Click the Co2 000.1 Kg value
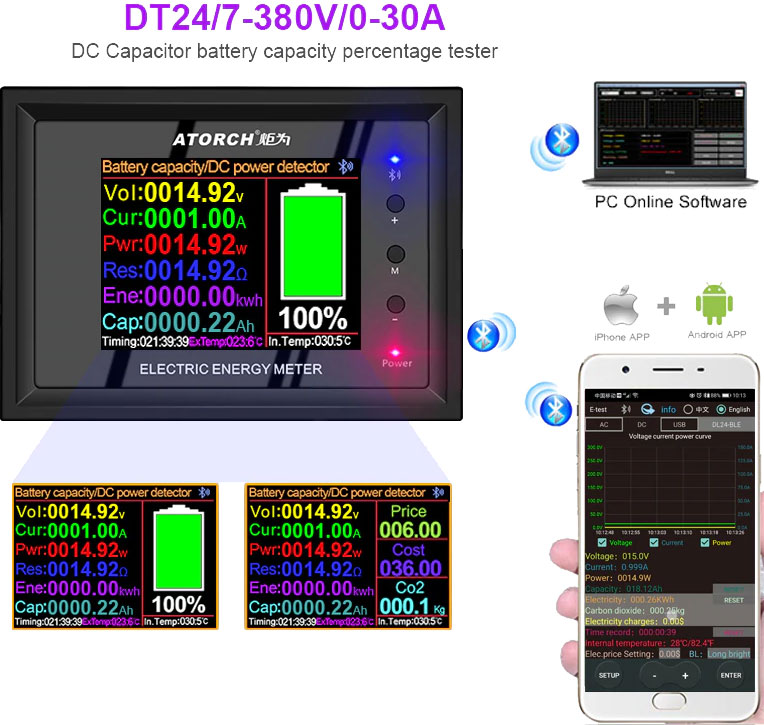This screenshot has height=725, width=764. pos(412,607)
